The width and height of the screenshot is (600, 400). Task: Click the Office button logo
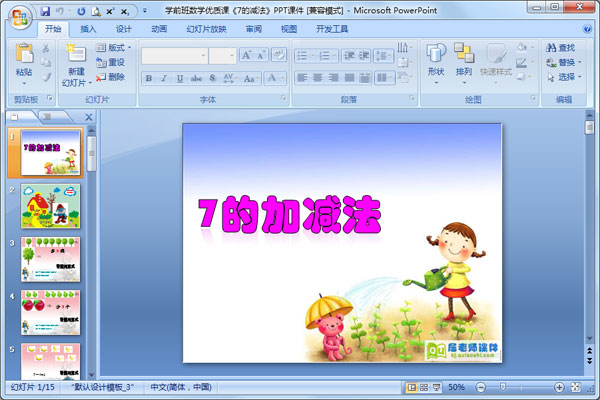[x=20, y=17]
